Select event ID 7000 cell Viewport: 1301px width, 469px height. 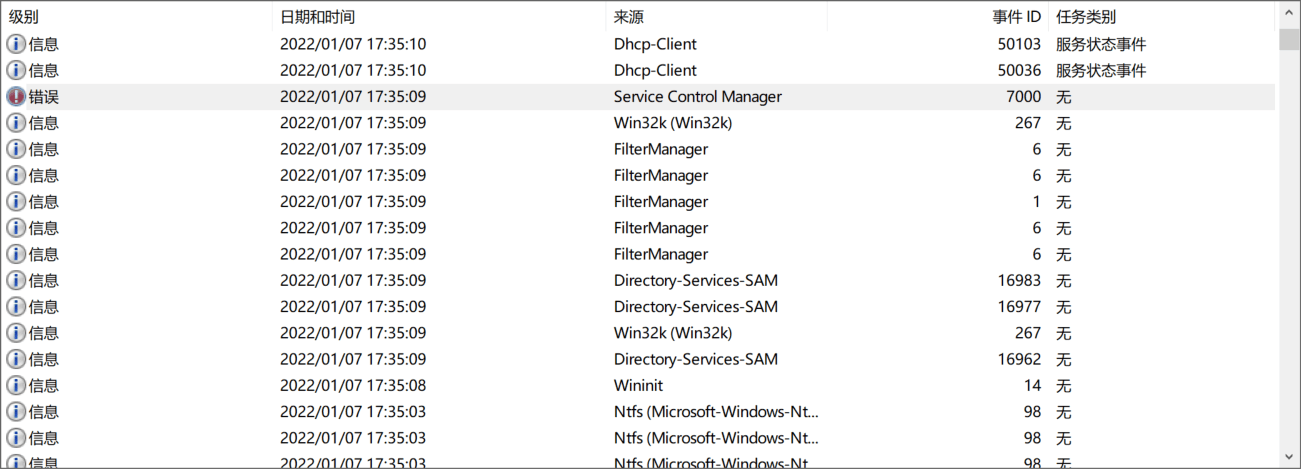[x=1024, y=97]
